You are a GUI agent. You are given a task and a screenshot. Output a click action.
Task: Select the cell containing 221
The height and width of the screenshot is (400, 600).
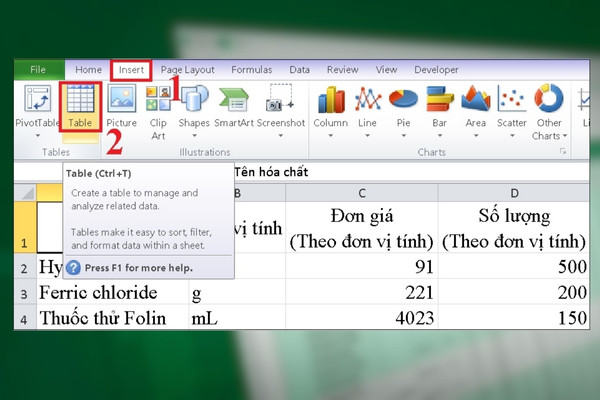[x=362, y=292]
